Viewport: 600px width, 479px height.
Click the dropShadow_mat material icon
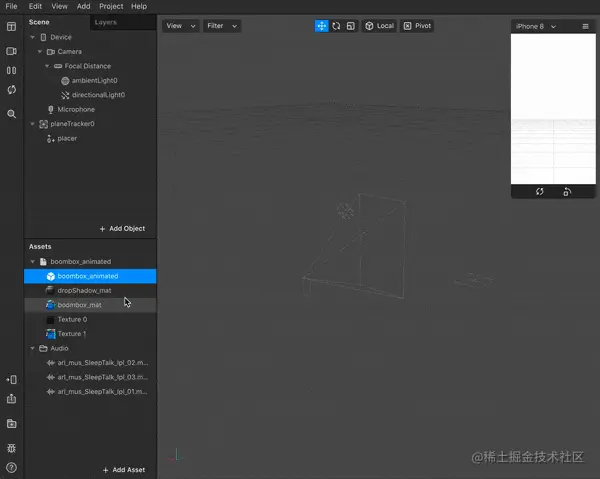click(50, 290)
